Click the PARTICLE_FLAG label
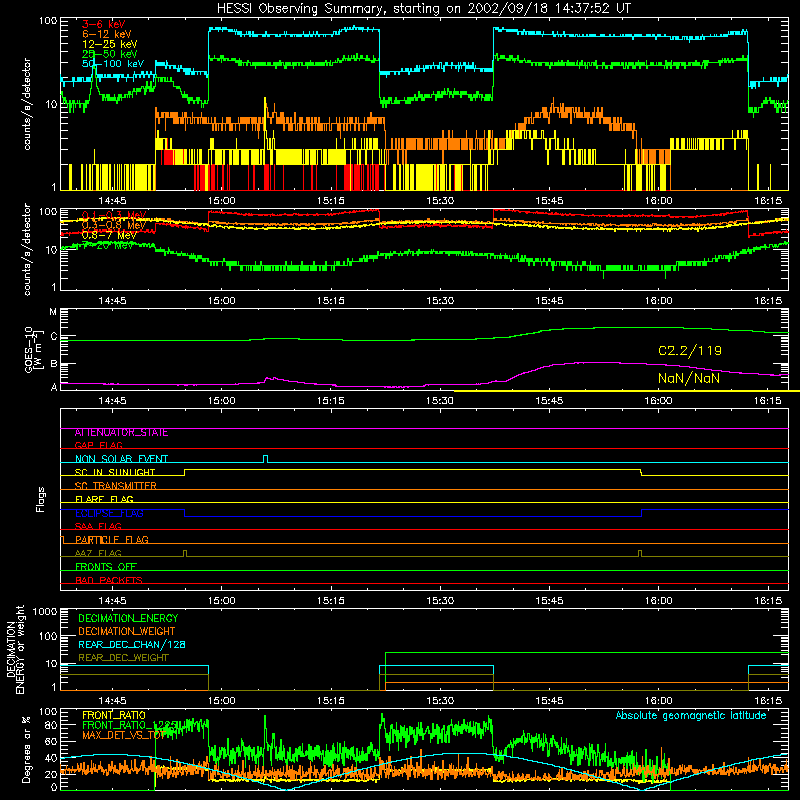Viewport: 800px width, 800px height. point(112,540)
